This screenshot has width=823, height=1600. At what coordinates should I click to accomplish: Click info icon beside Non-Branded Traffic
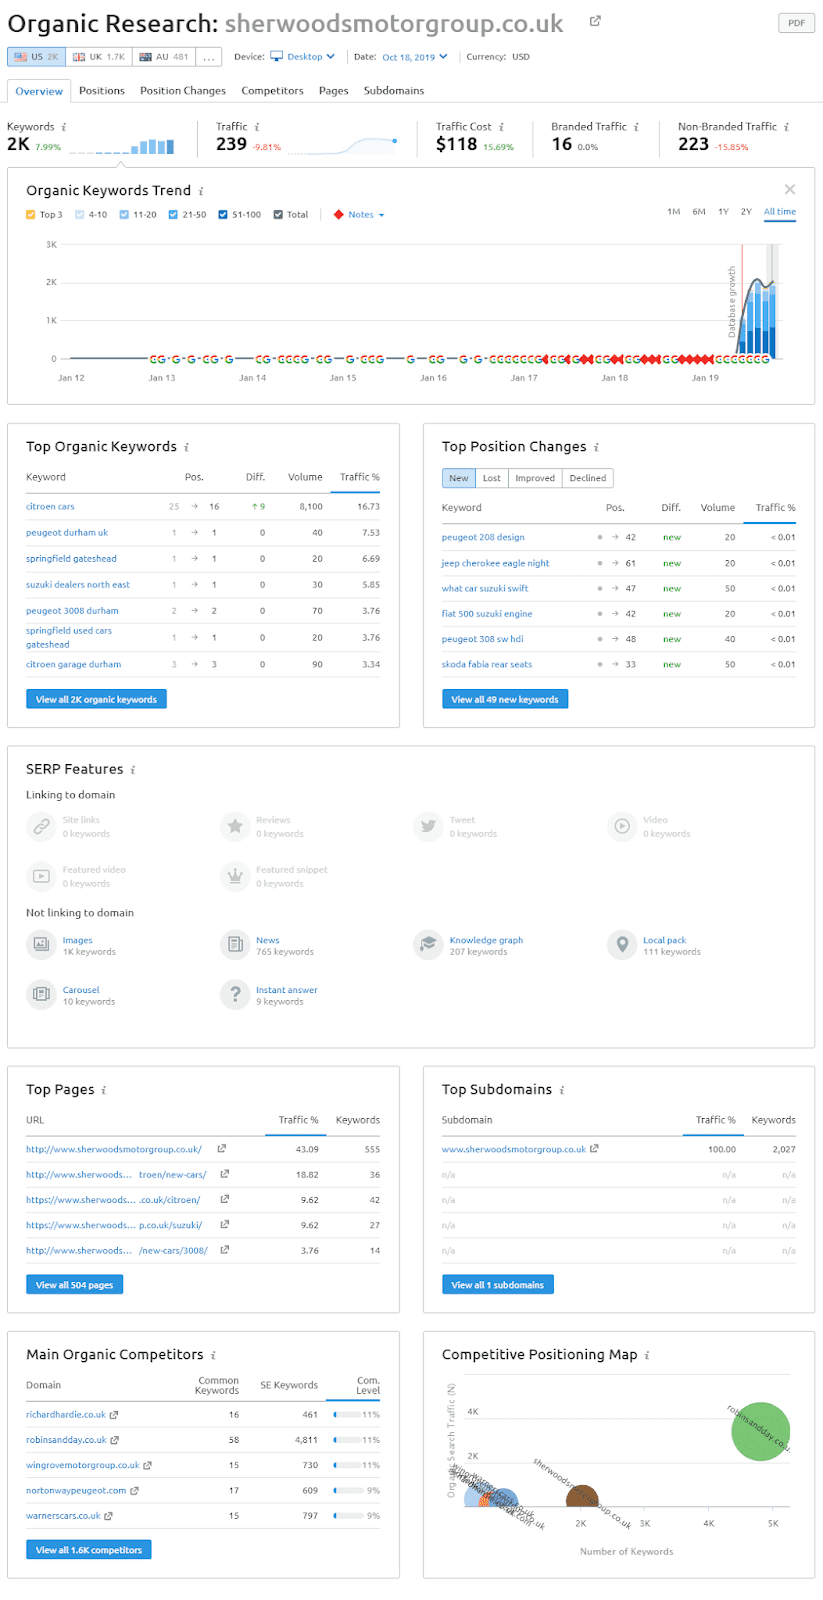786,127
